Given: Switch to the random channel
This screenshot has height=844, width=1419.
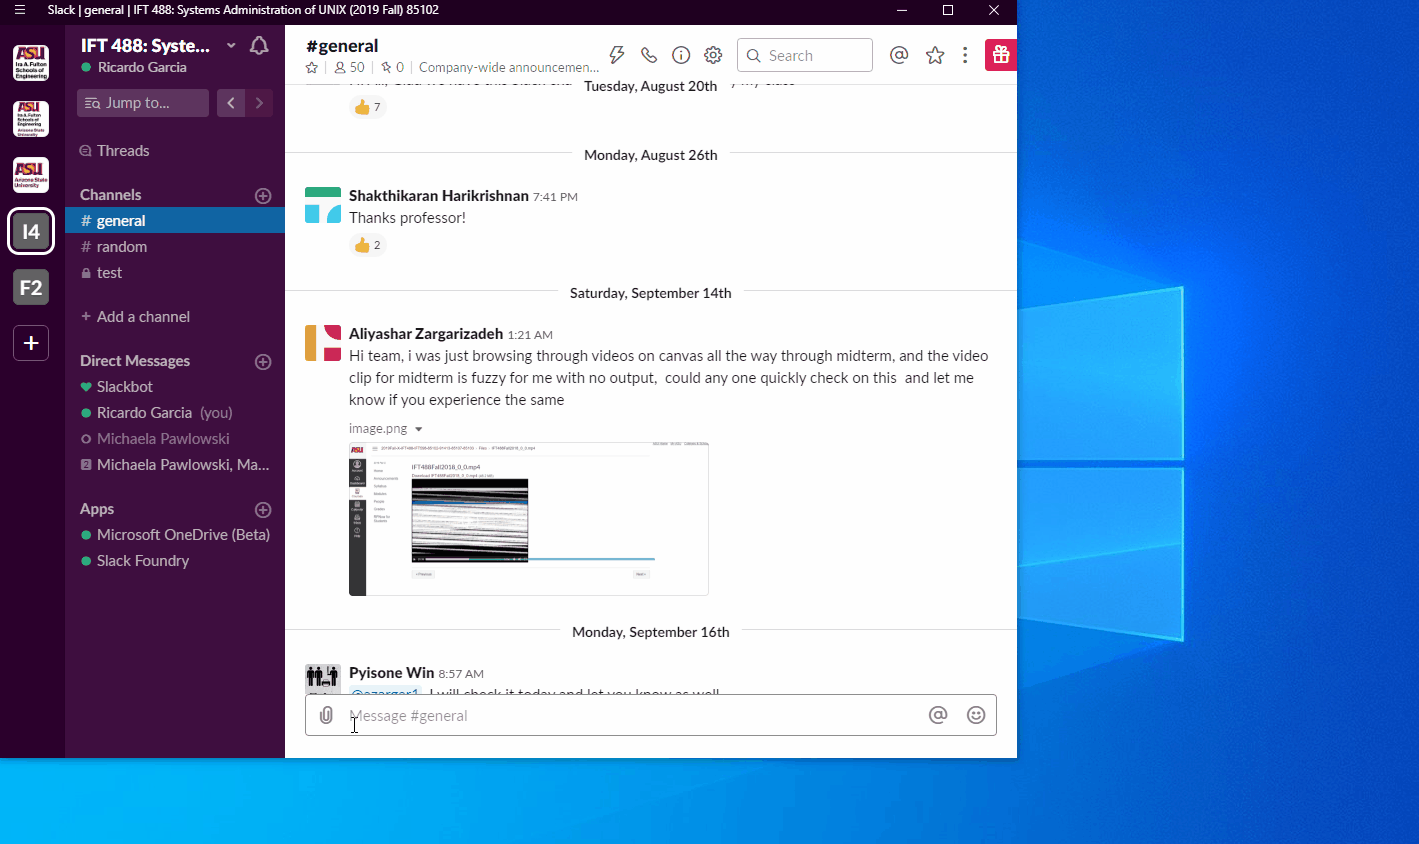Looking at the screenshot, I should pos(122,247).
